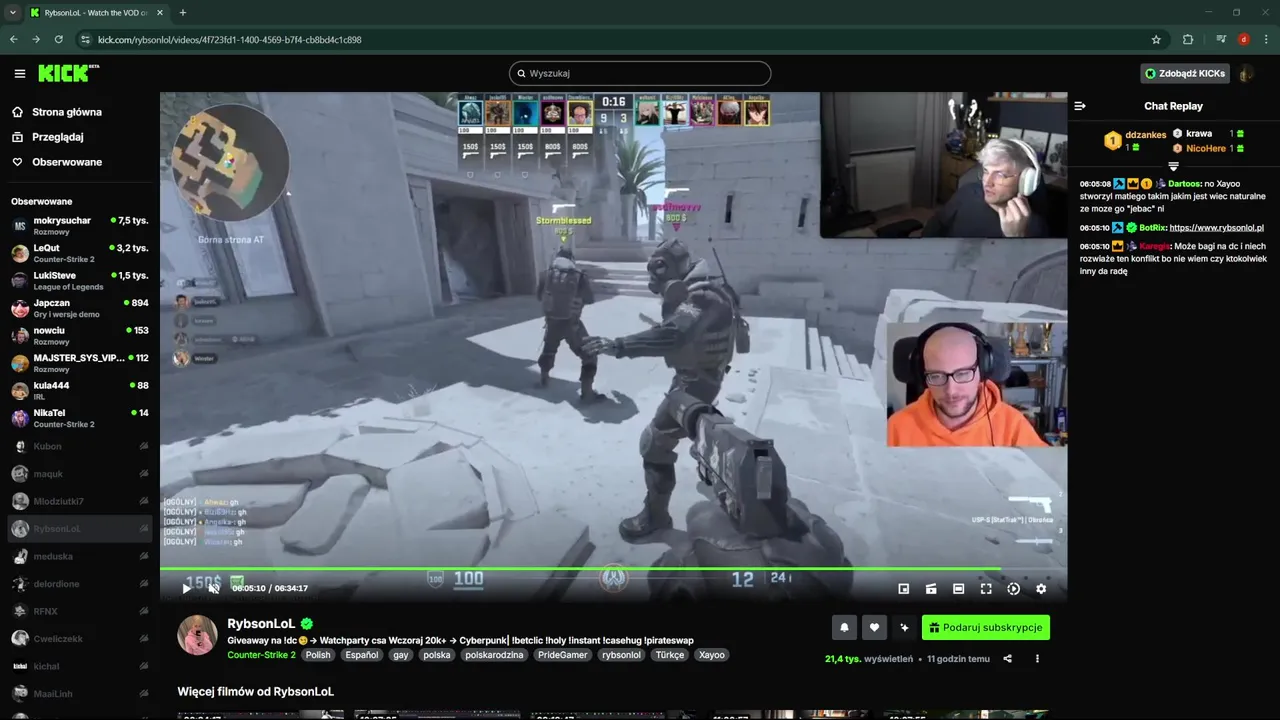This screenshot has height=720, width=1280.
Task: Open offline maquk channel
Action: 80,473
